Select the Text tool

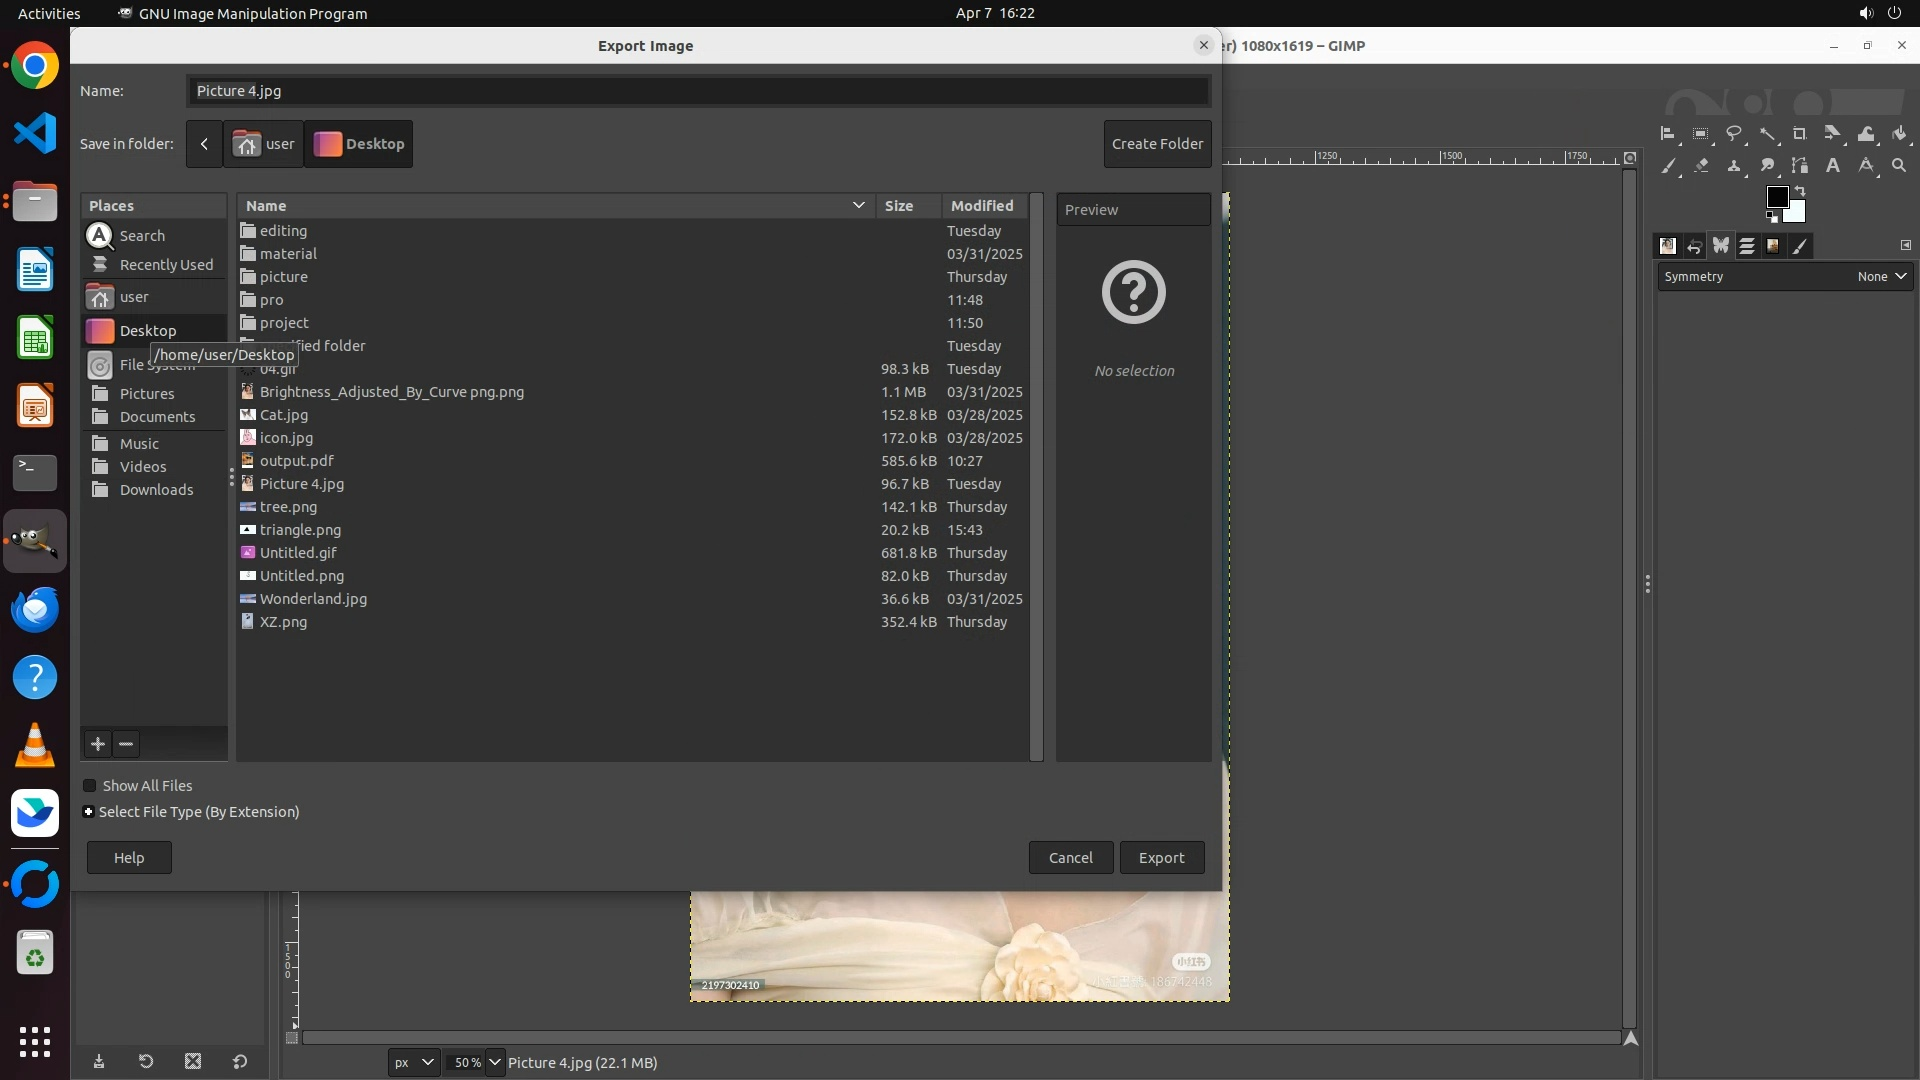click(1833, 166)
